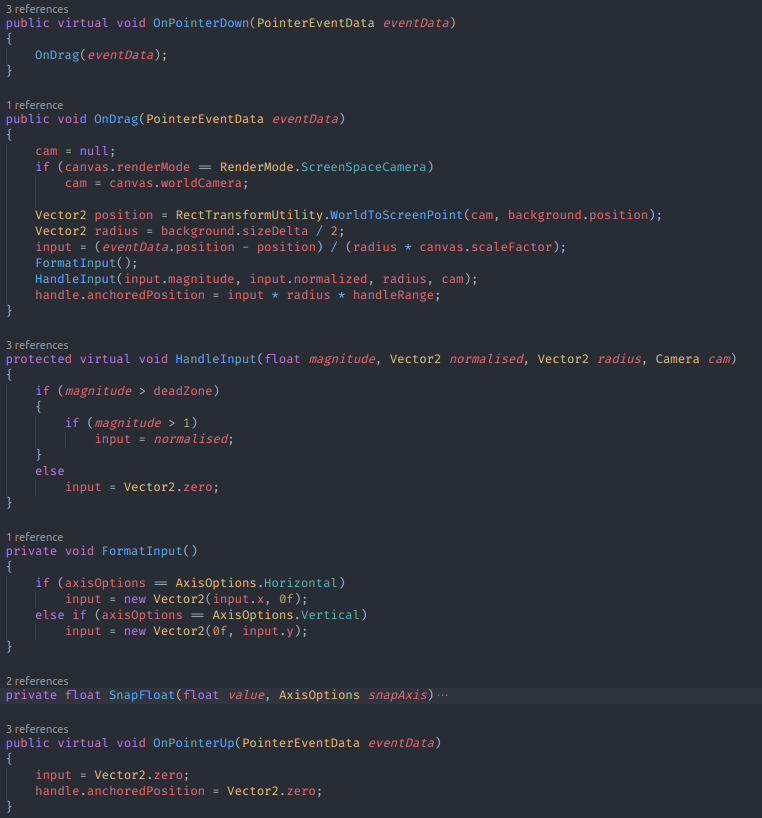The height and width of the screenshot is (818, 762).
Task: Click 'handle.anchoredPosition = Vector2.zero;' line
Action: (x=178, y=791)
